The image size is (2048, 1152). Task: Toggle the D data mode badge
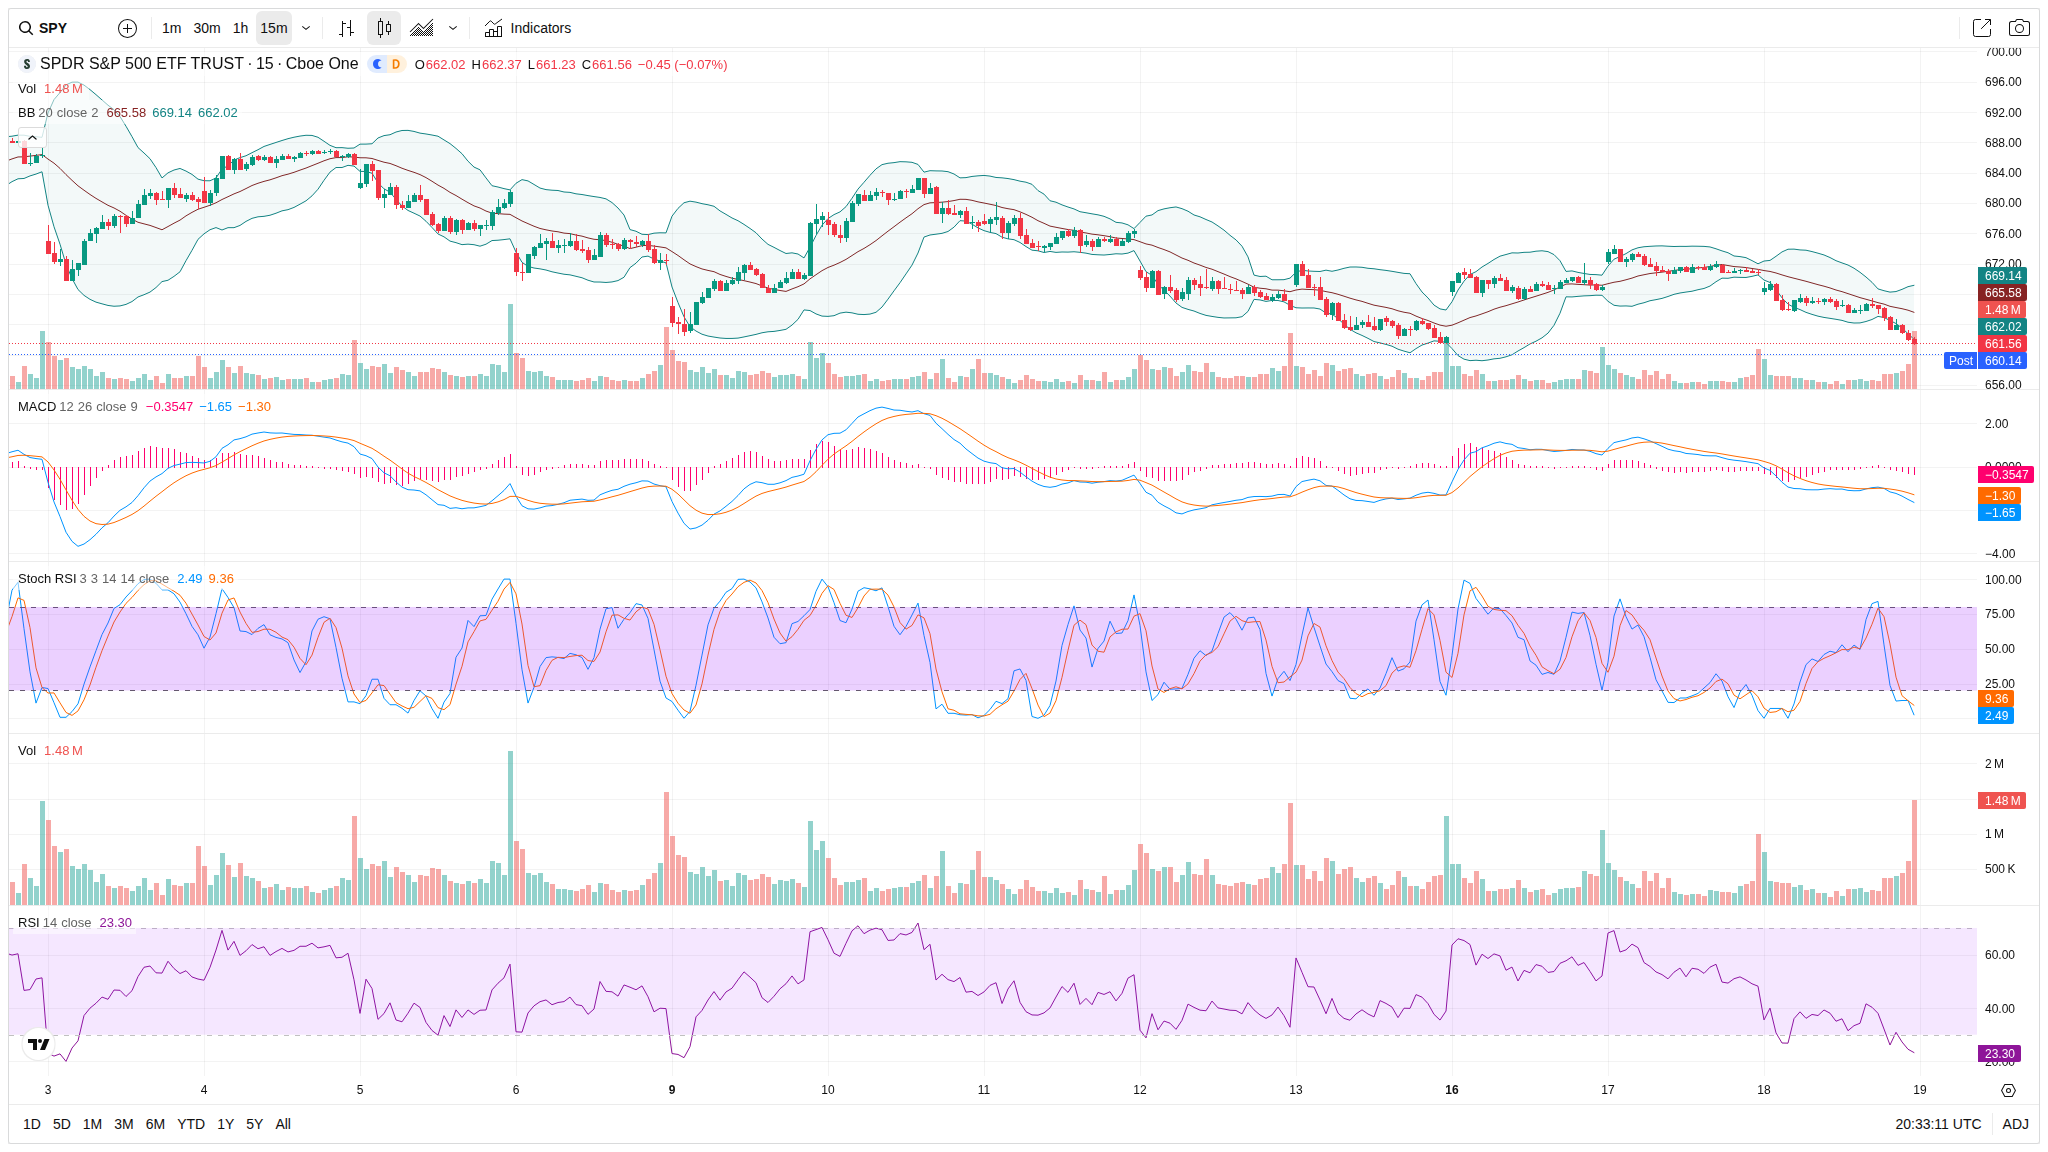click(x=396, y=64)
